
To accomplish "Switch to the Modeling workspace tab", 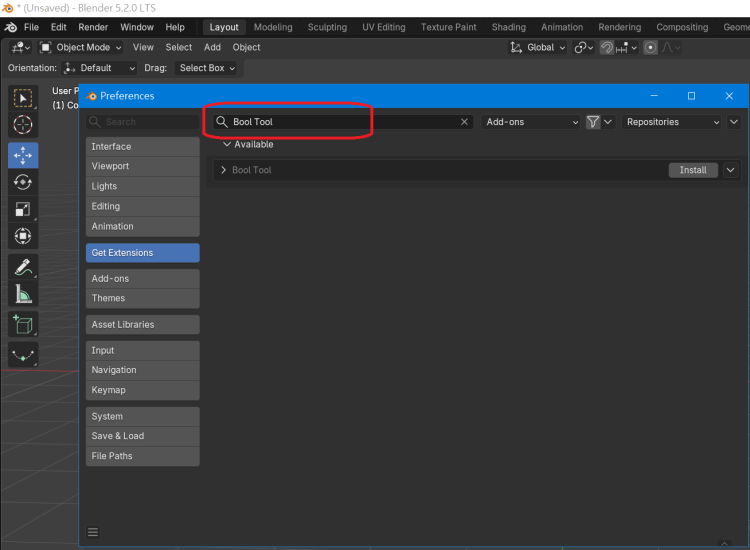I will point(273,27).
